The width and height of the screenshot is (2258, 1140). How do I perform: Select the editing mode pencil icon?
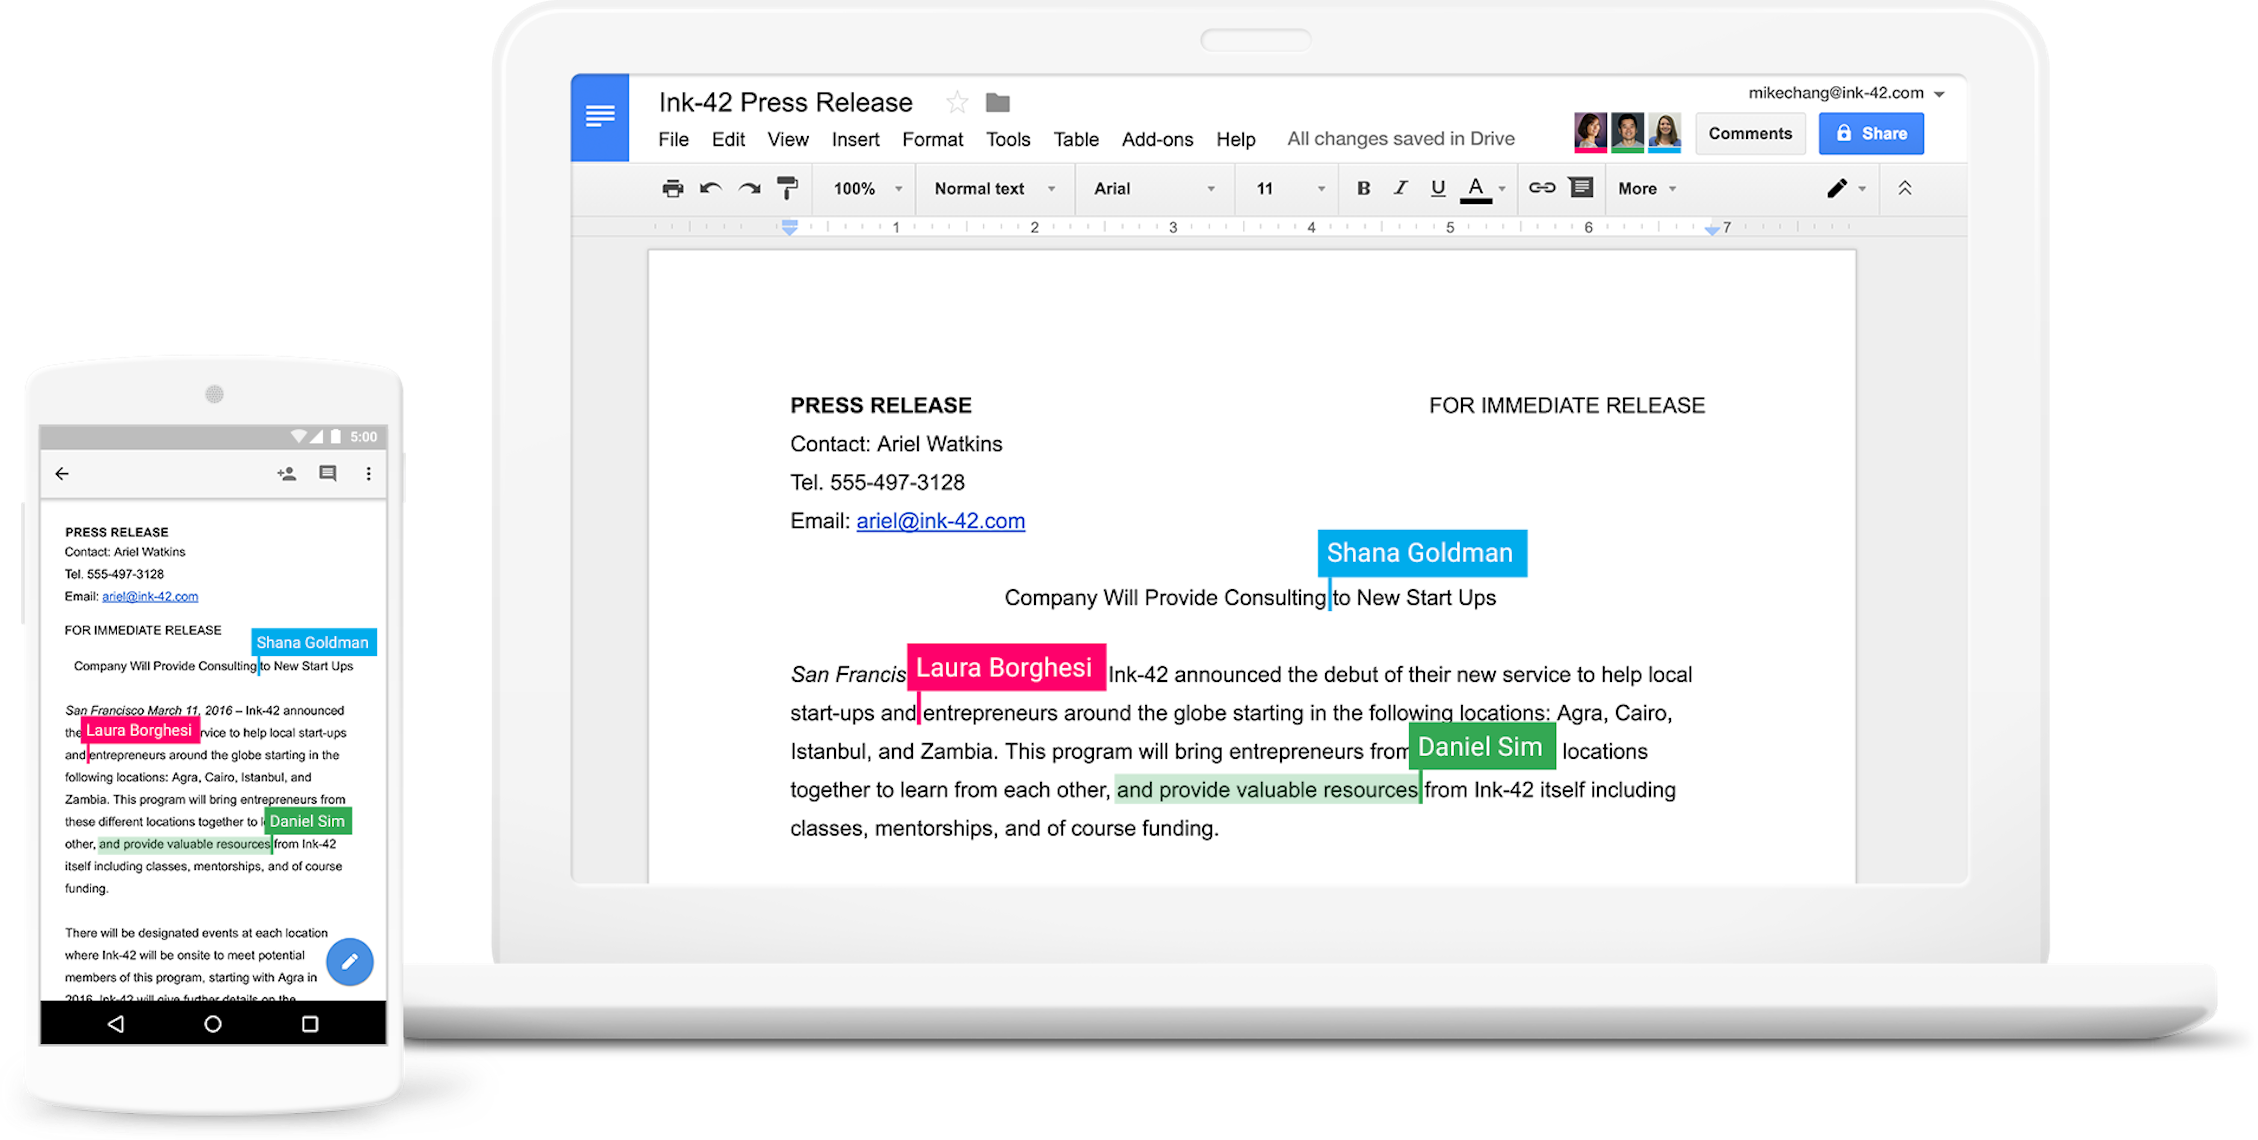click(x=1837, y=188)
